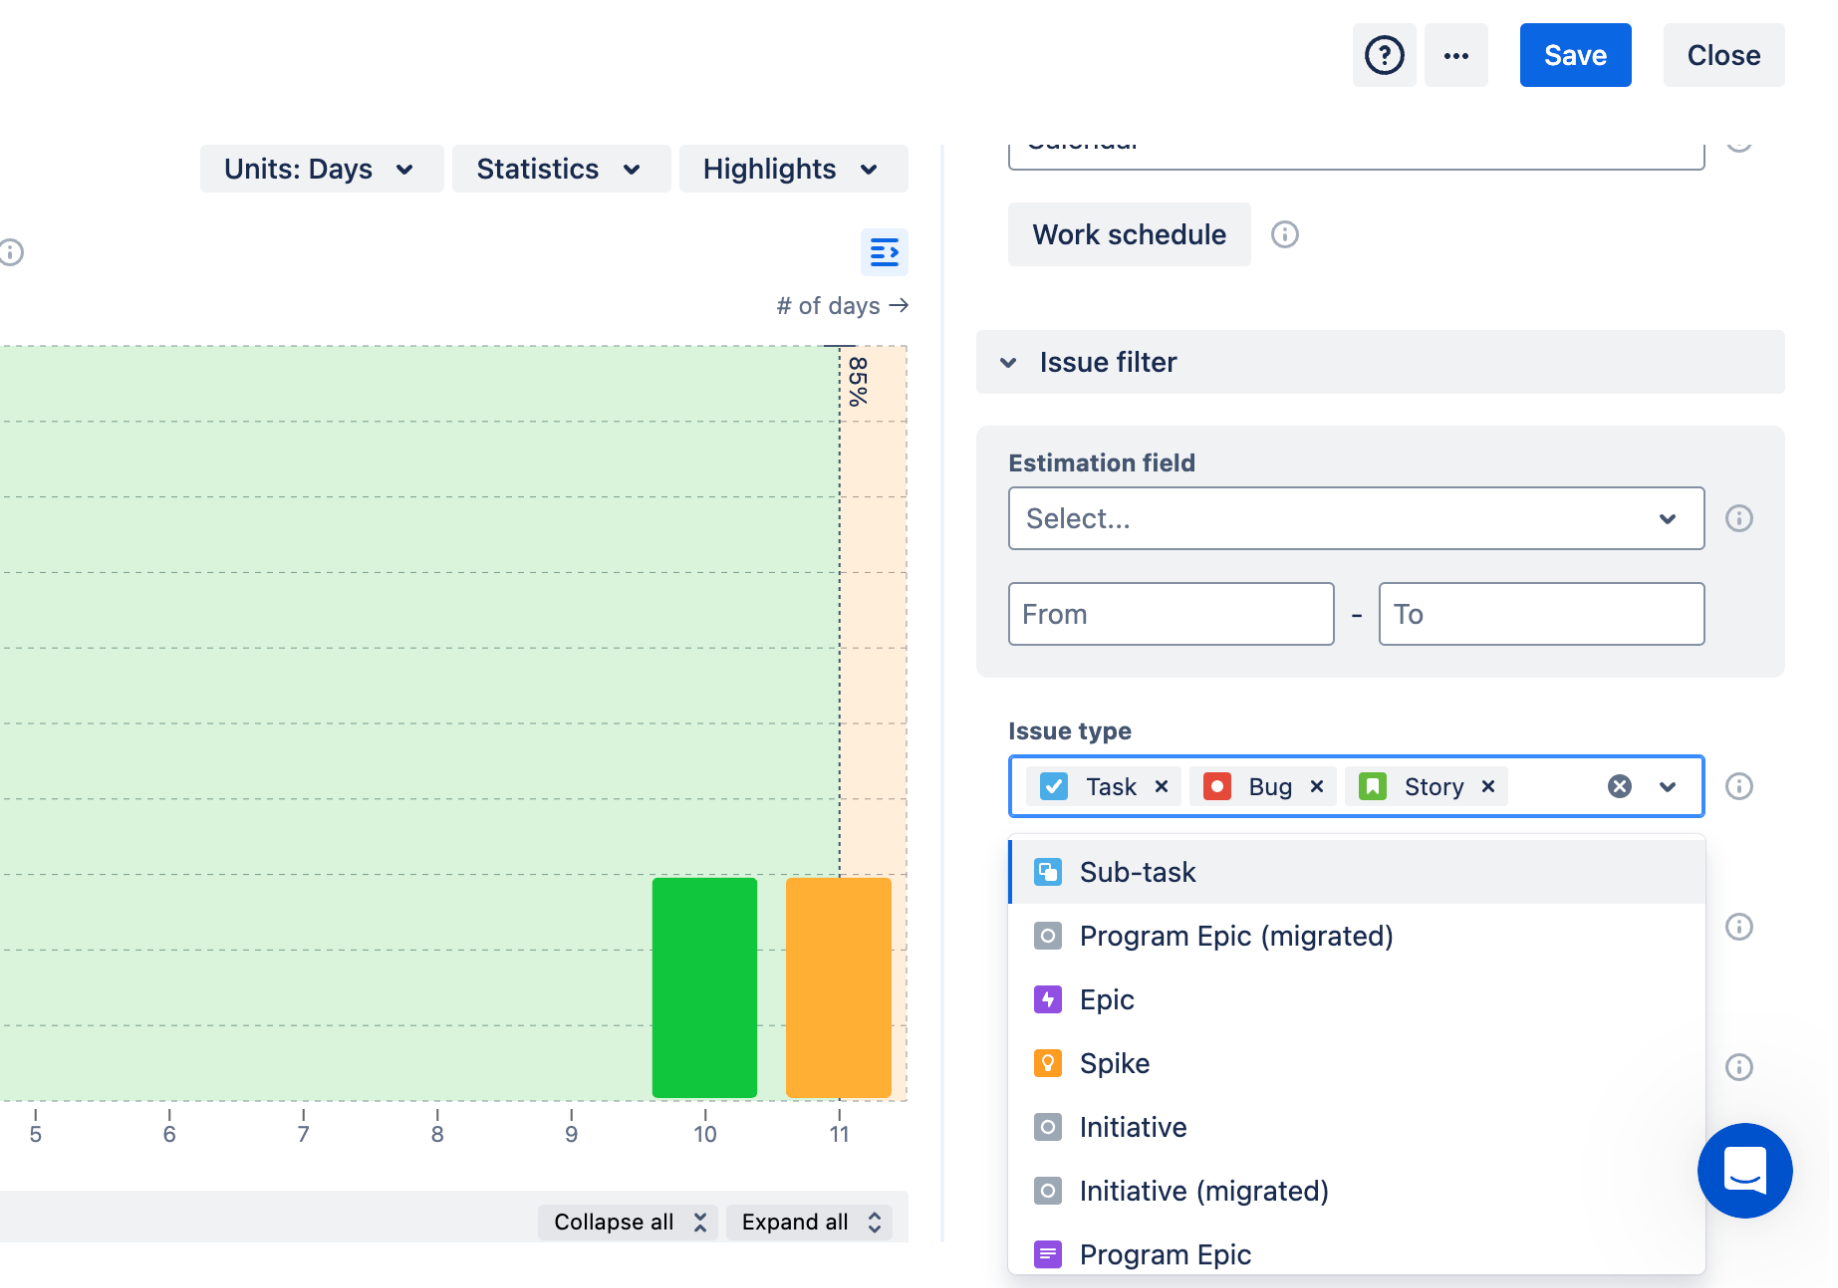The image size is (1838, 1288).
Task: Click the purple Epic lightning icon
Action: click(x=1047, y=999)
